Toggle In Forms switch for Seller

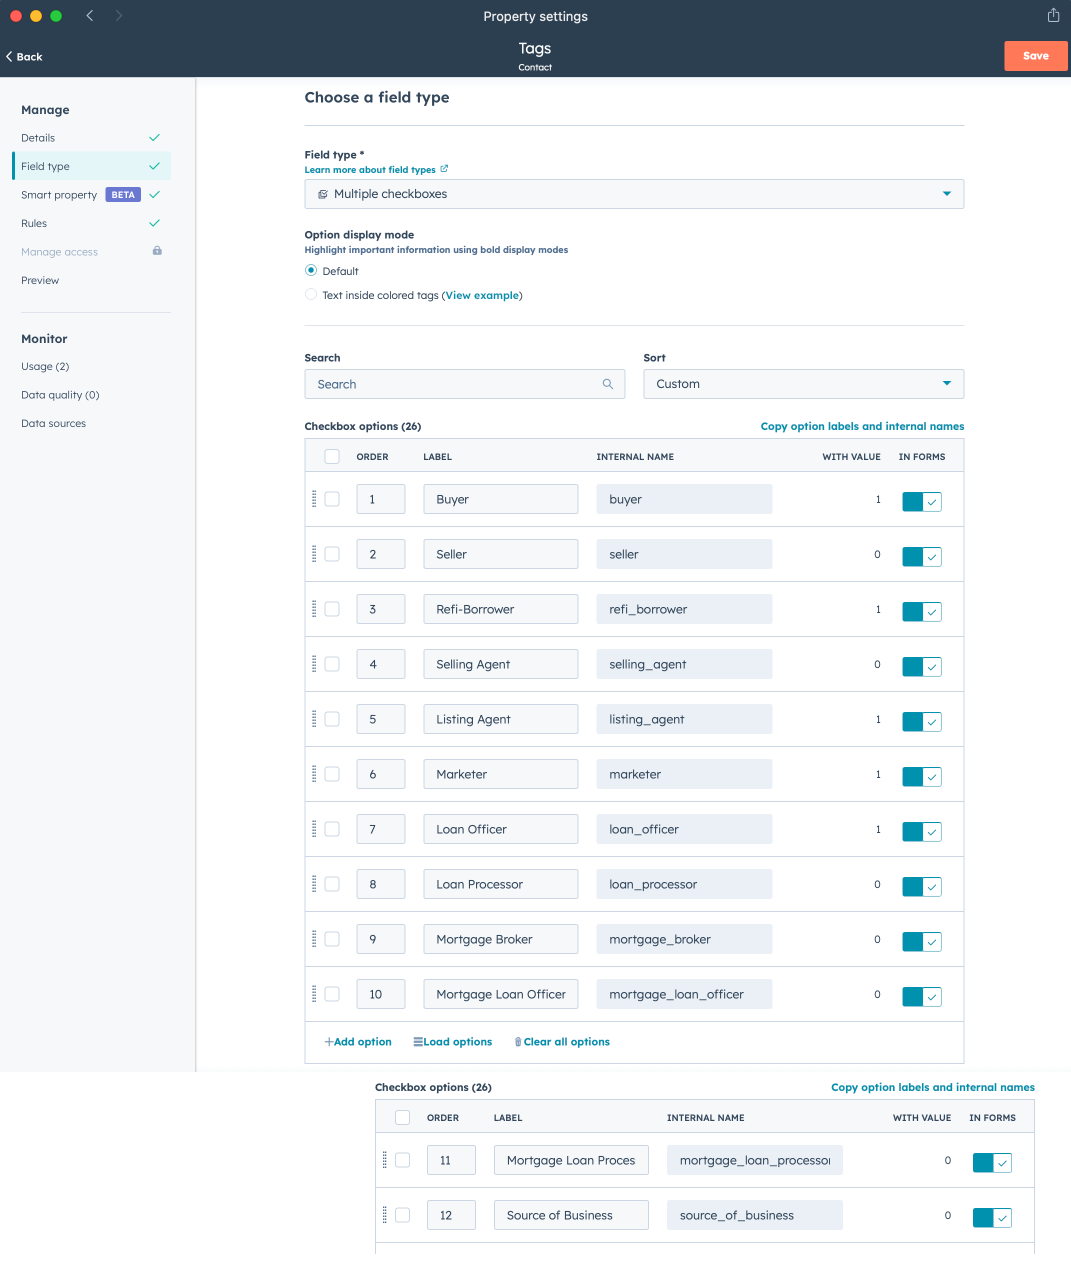(x=921, y=557)
